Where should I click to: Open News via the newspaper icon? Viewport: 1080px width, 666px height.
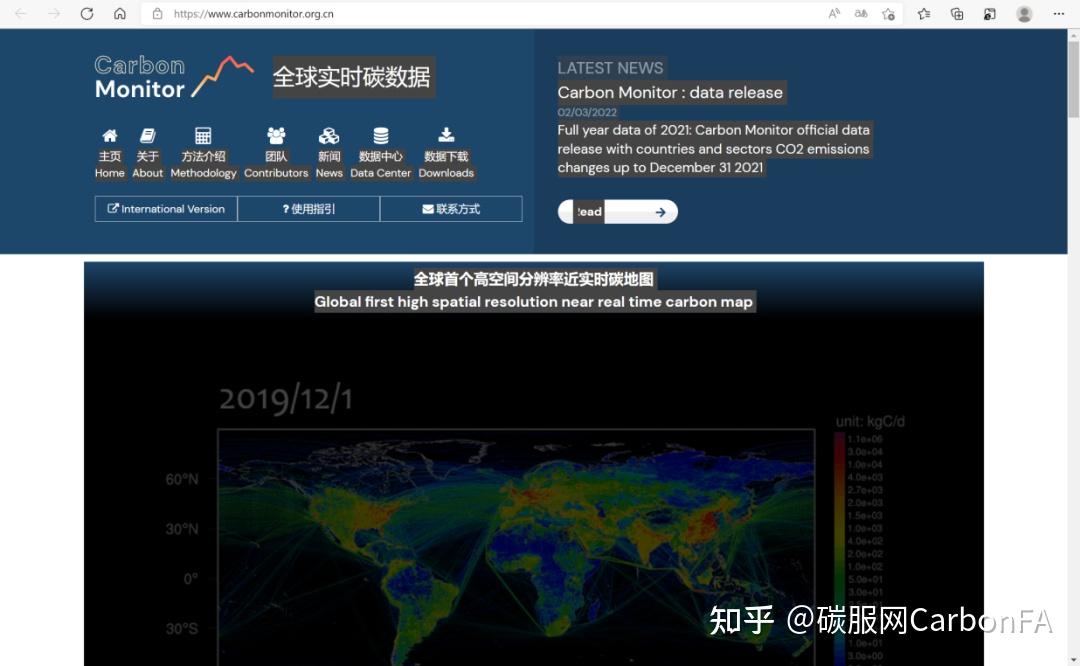[x=329, y=136]
